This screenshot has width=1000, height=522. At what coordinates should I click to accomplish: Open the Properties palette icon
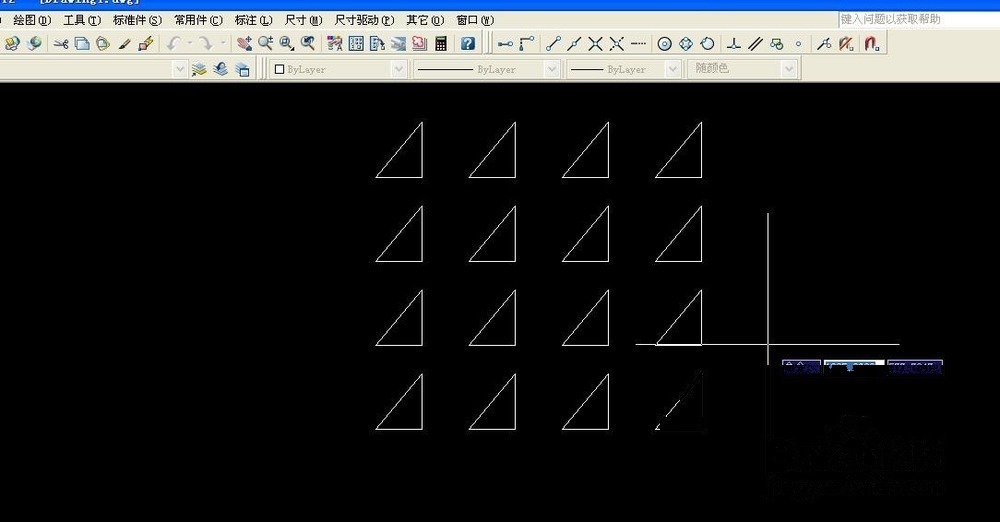point(335,43)
